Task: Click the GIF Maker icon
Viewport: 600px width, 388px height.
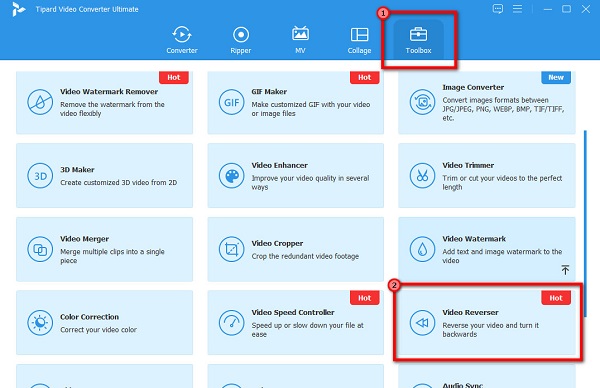Action: (x=232, y=102)
